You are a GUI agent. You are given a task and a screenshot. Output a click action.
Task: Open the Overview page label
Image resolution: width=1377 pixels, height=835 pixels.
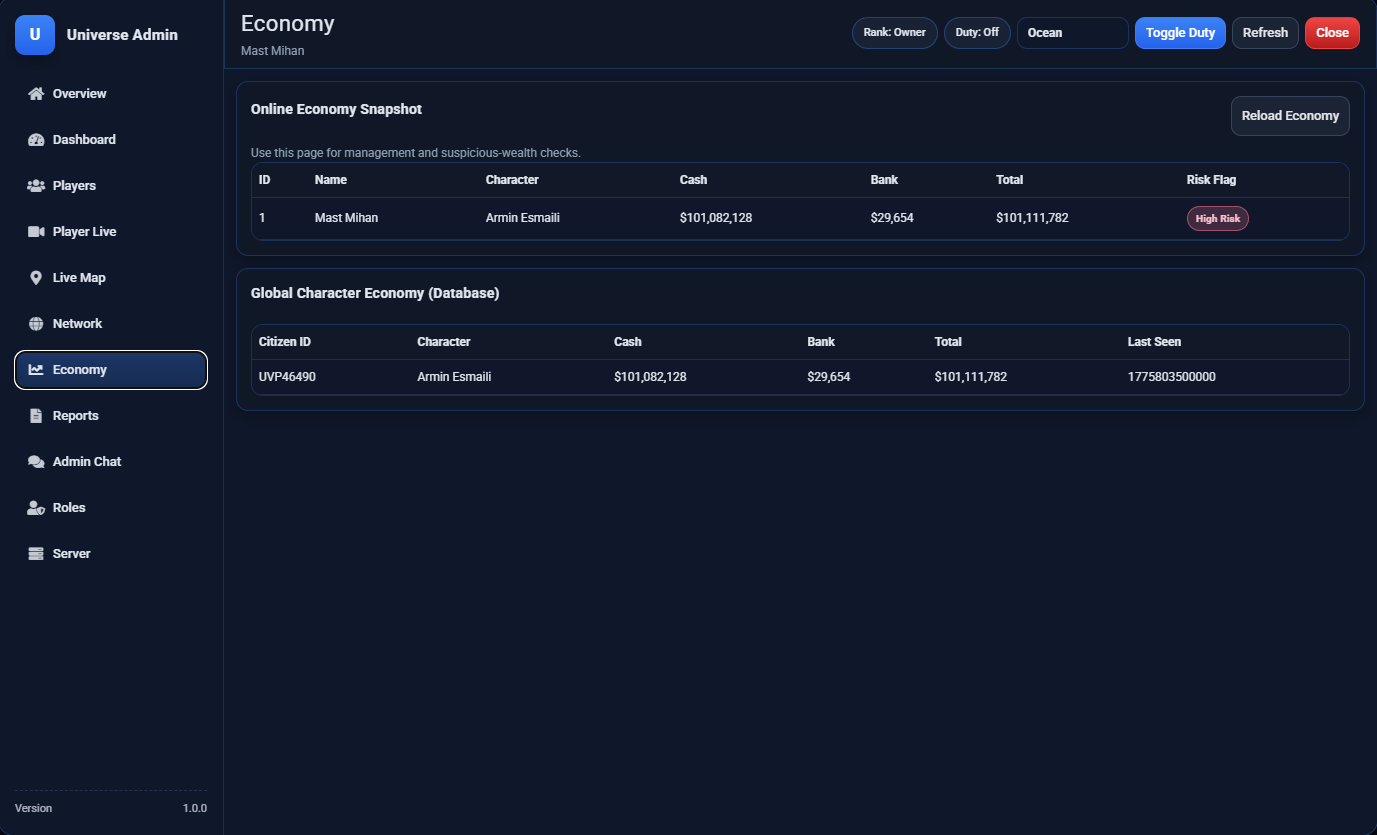pos(80,94)
